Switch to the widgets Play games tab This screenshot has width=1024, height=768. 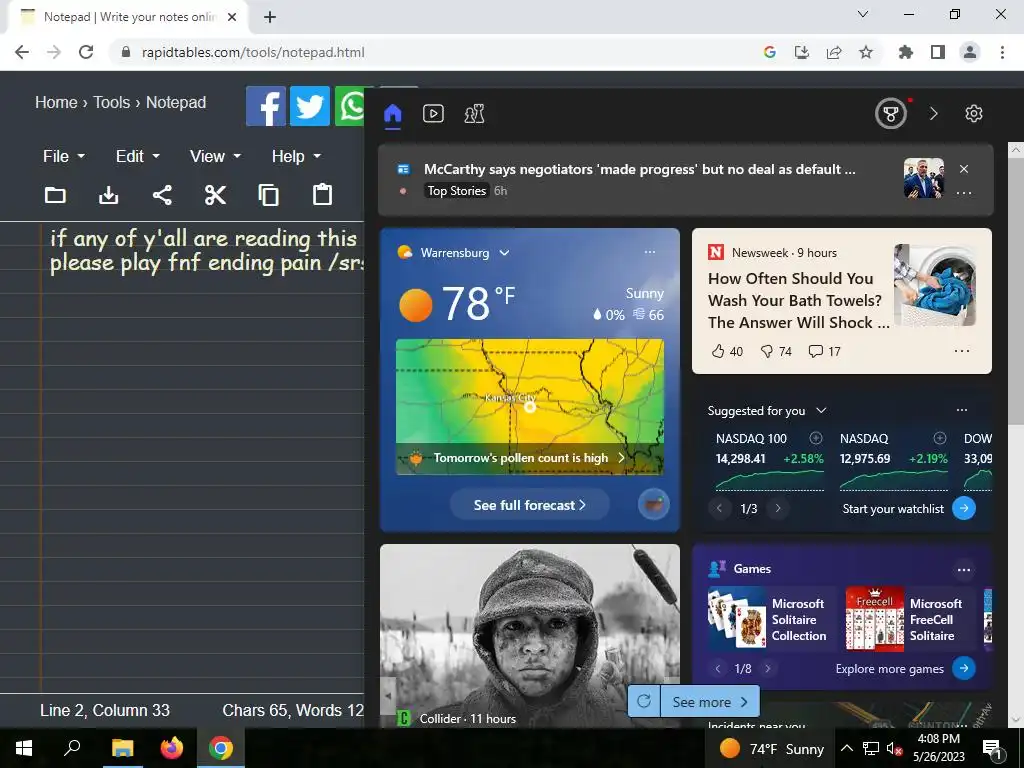(x=474, y=114)
